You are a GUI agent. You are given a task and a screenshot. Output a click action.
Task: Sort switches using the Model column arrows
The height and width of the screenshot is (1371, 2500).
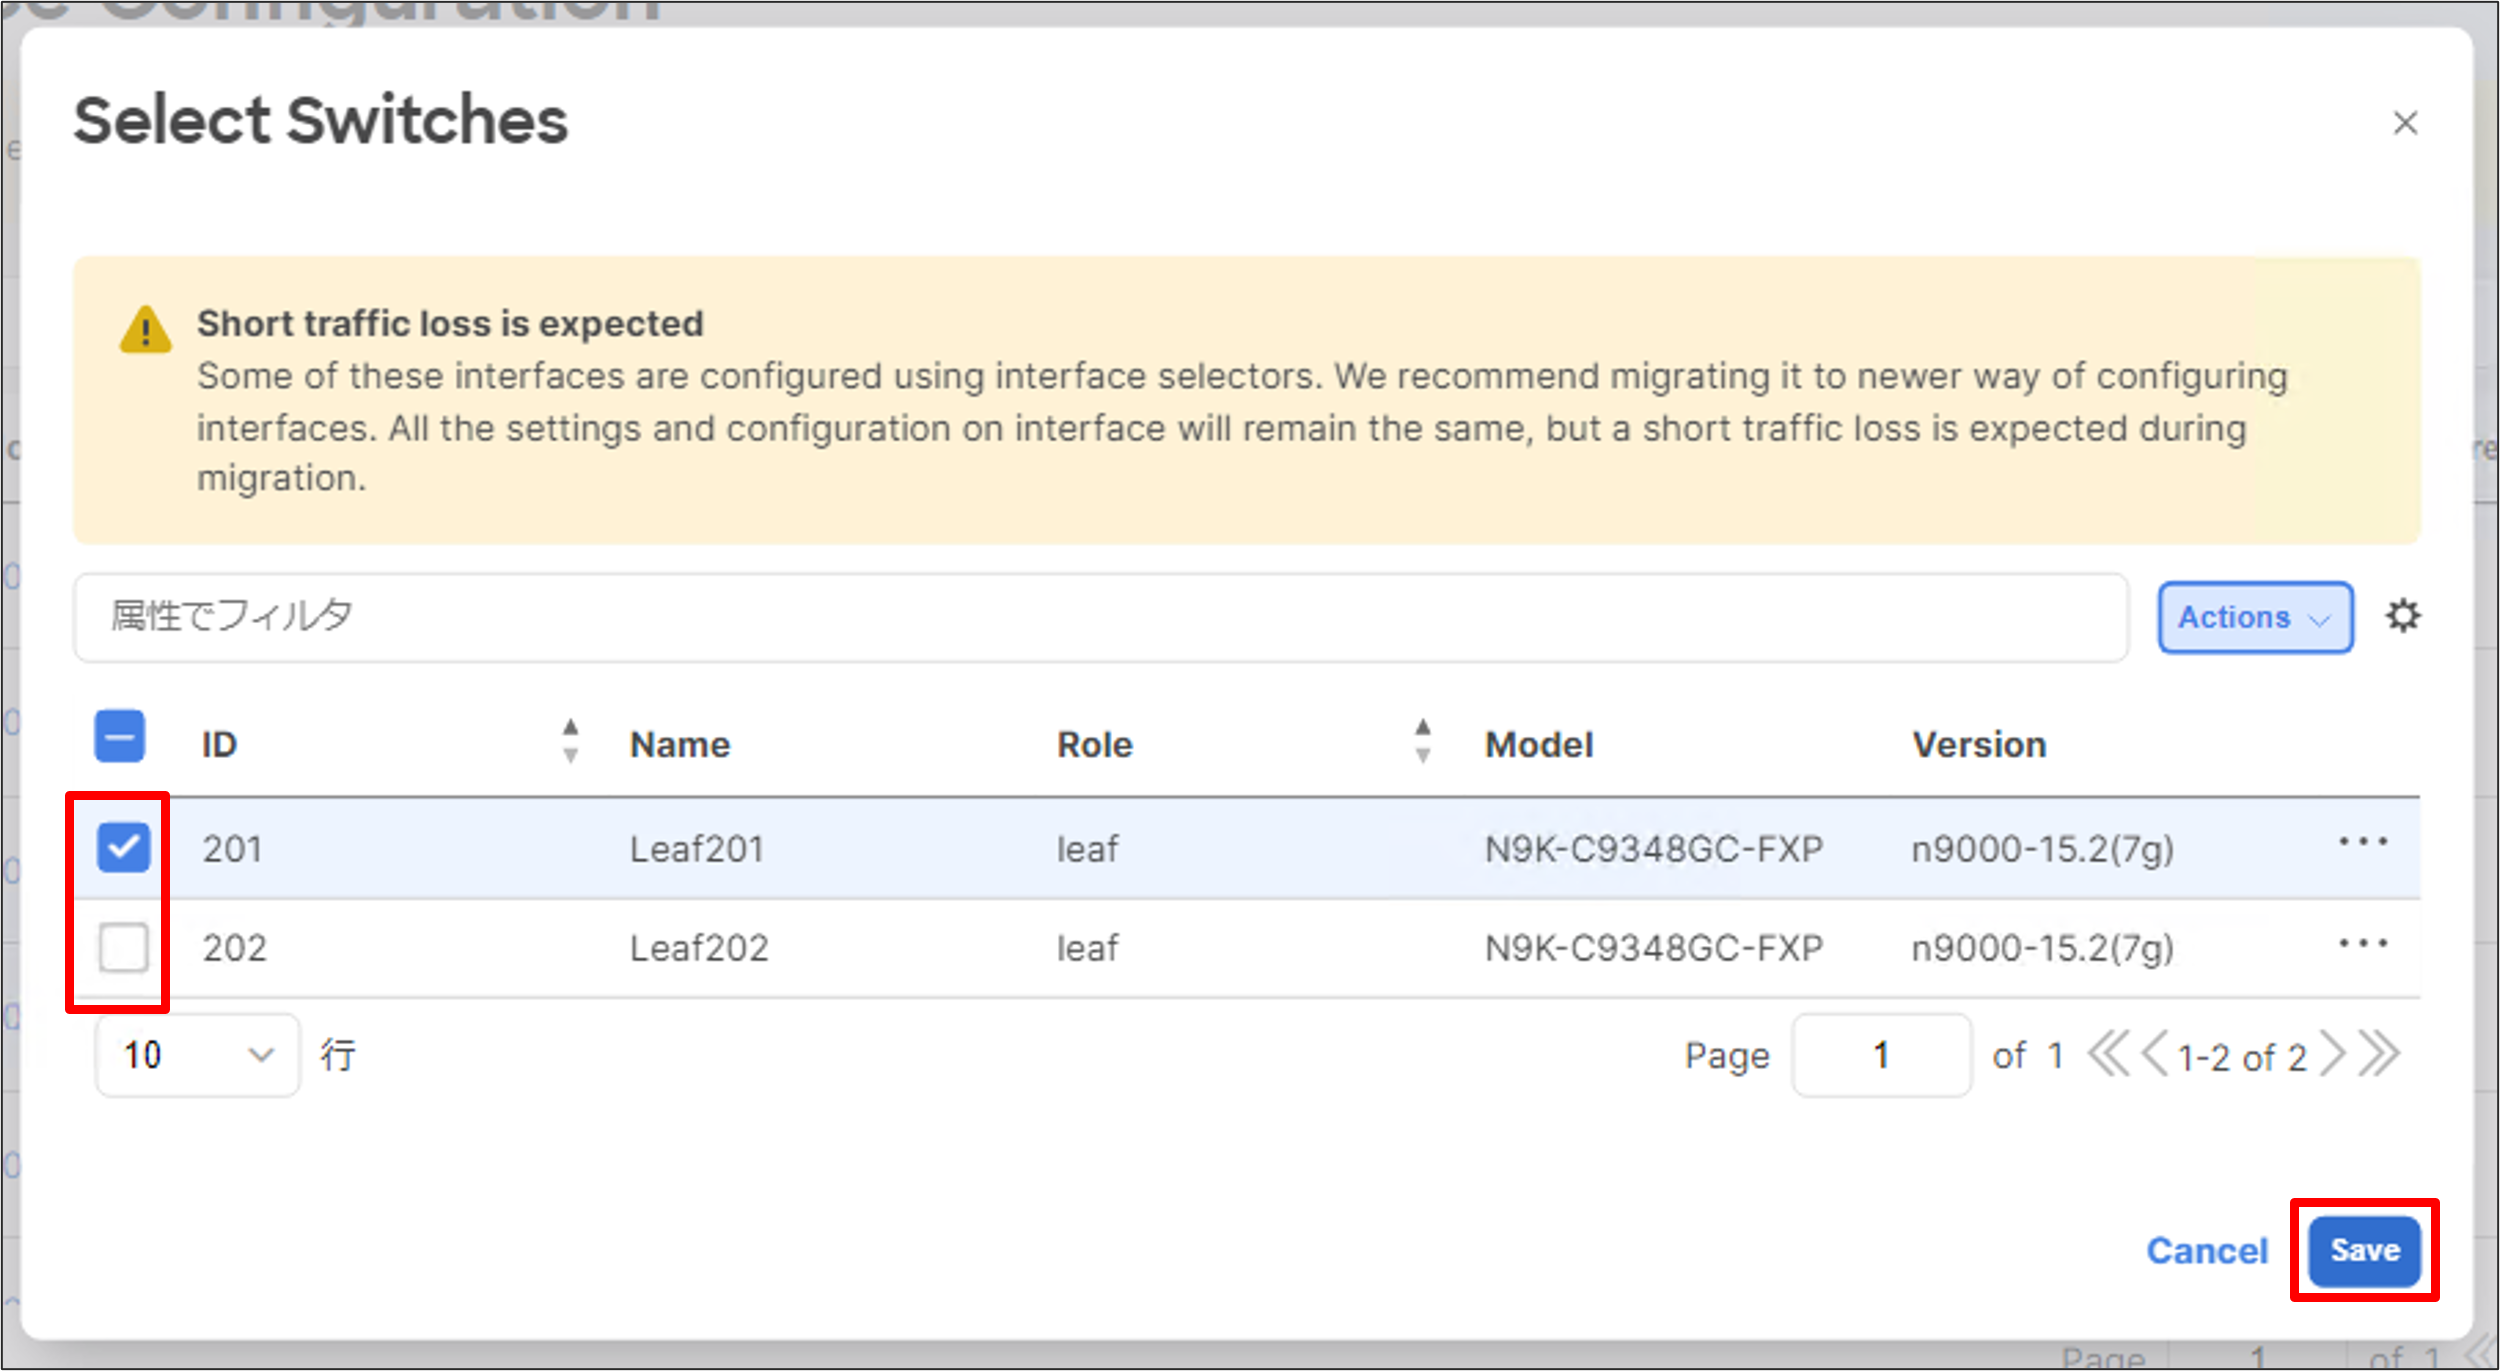(1423, 742)
